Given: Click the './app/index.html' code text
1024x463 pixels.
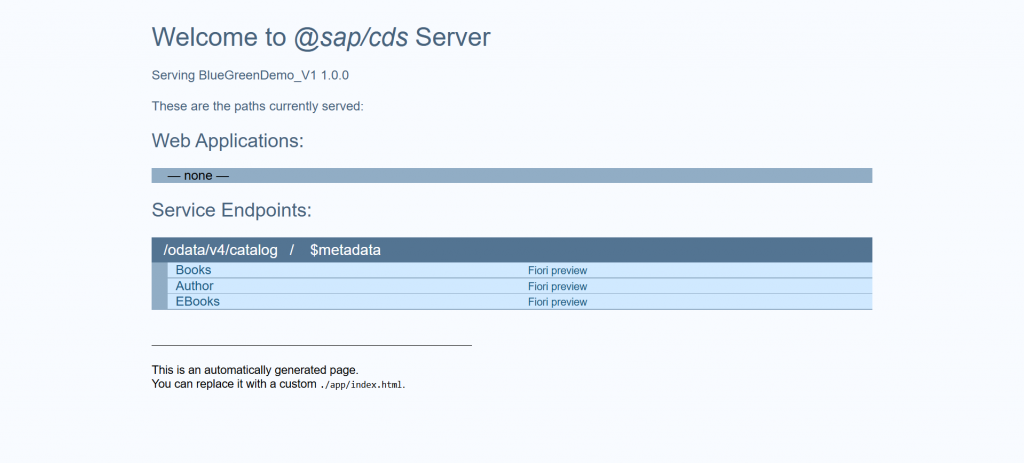Looking at the screenshot, I should point(361,385).
